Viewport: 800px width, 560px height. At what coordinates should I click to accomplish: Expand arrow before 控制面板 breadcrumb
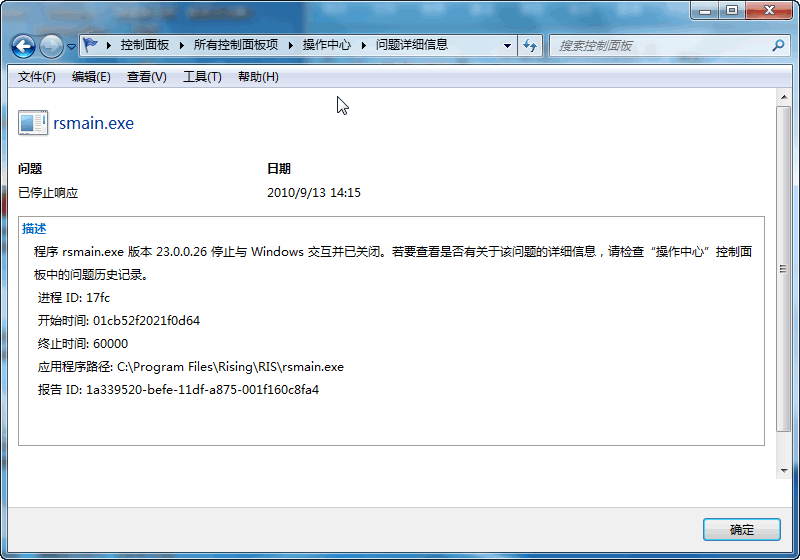pos(109,45)
